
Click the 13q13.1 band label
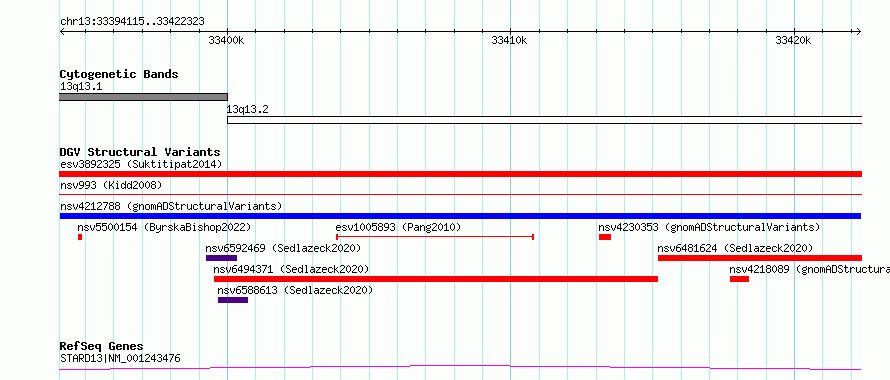pos(81,87)
